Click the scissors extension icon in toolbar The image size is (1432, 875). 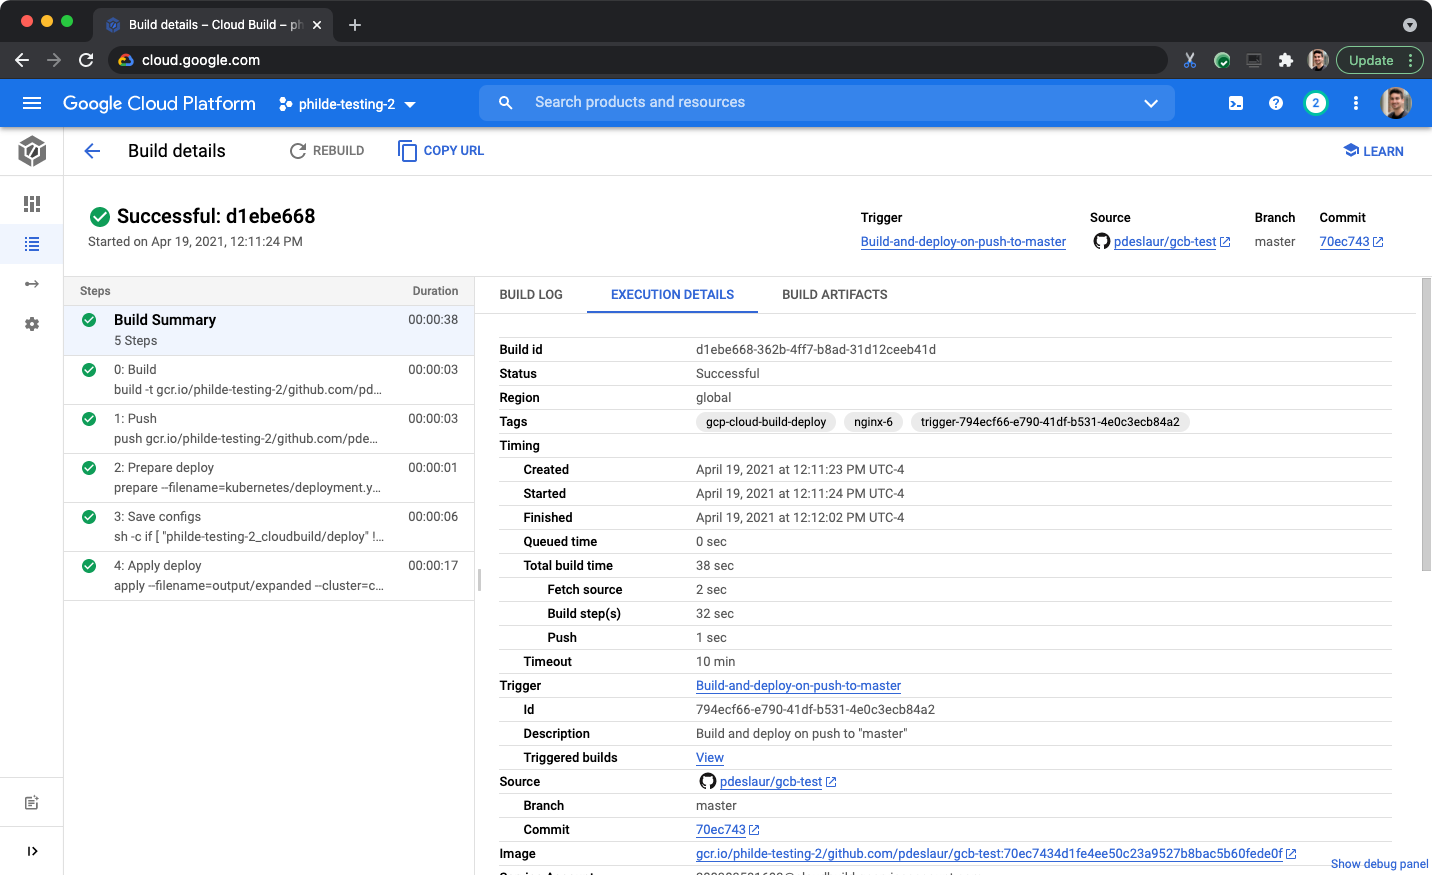[x=1190, y=60]
